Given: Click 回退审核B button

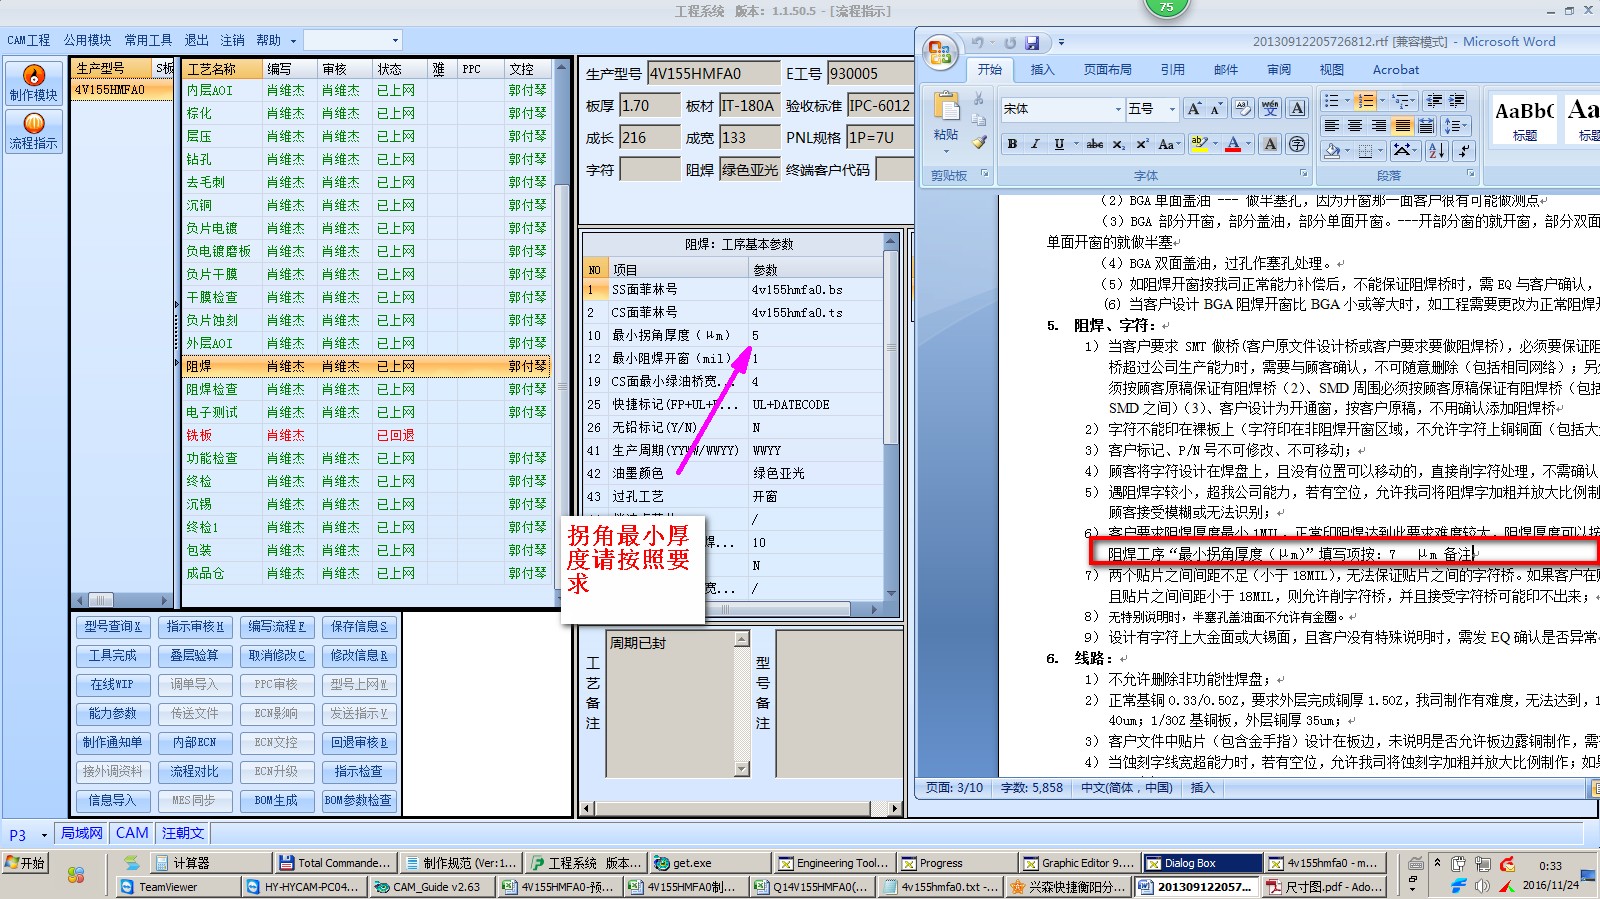Looking at the screenshot, I should (358, 742).
